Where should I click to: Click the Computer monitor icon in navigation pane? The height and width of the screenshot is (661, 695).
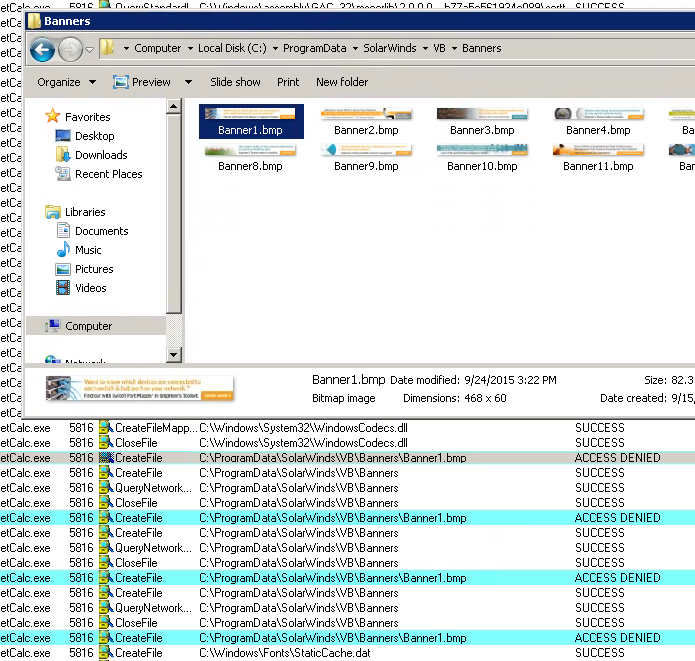coord(53,326)
